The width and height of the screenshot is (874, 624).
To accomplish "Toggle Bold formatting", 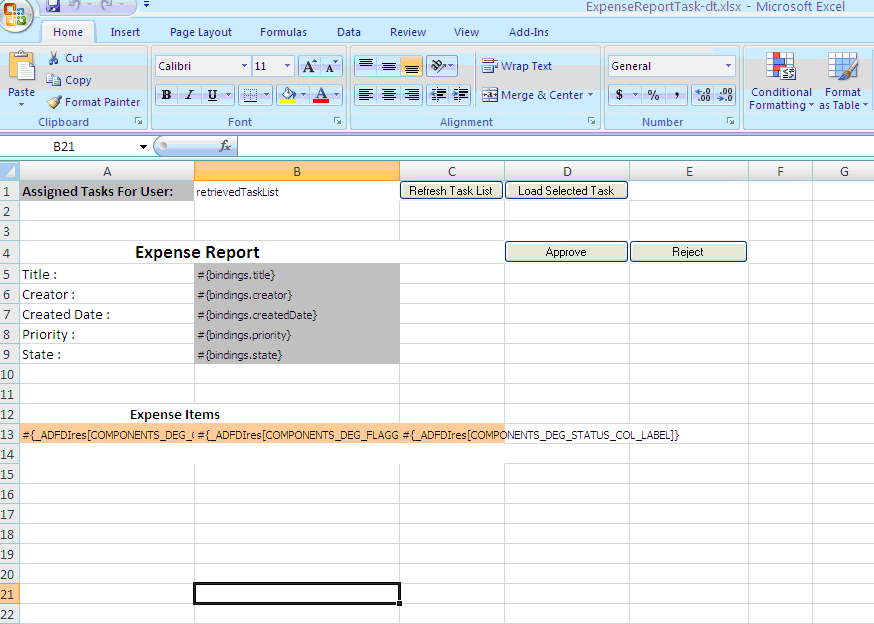I will click(x=166, y=95).
